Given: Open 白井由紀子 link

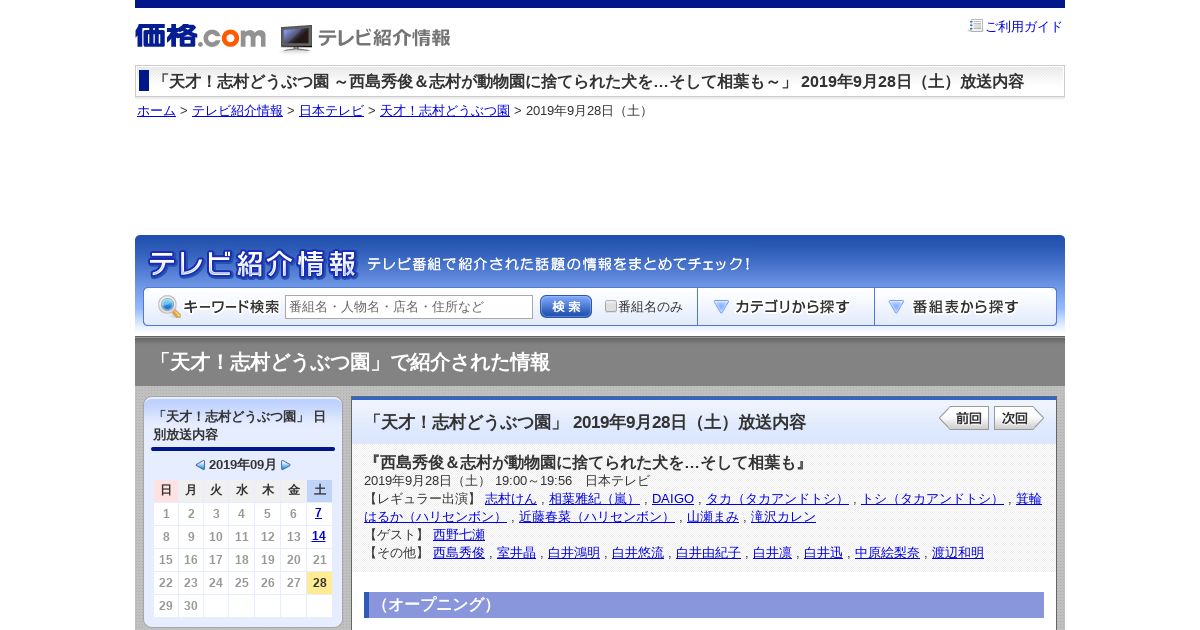Looking at the screenshot, I should click(x=708, y=553).
